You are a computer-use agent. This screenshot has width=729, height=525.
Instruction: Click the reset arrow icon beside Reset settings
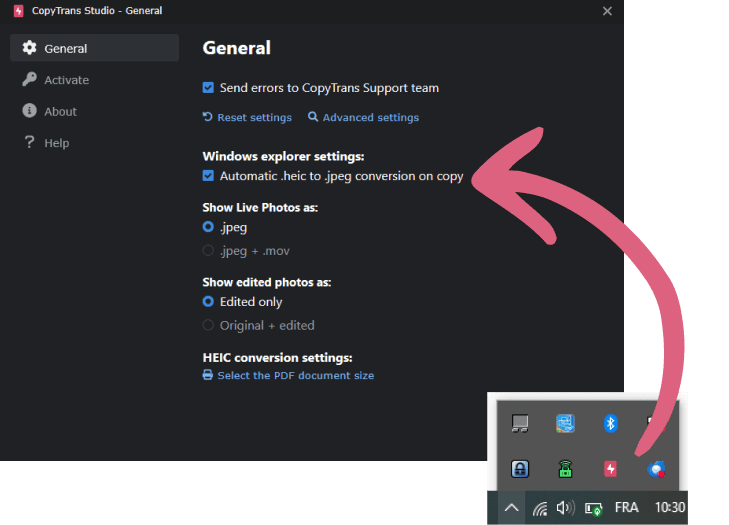207,117
